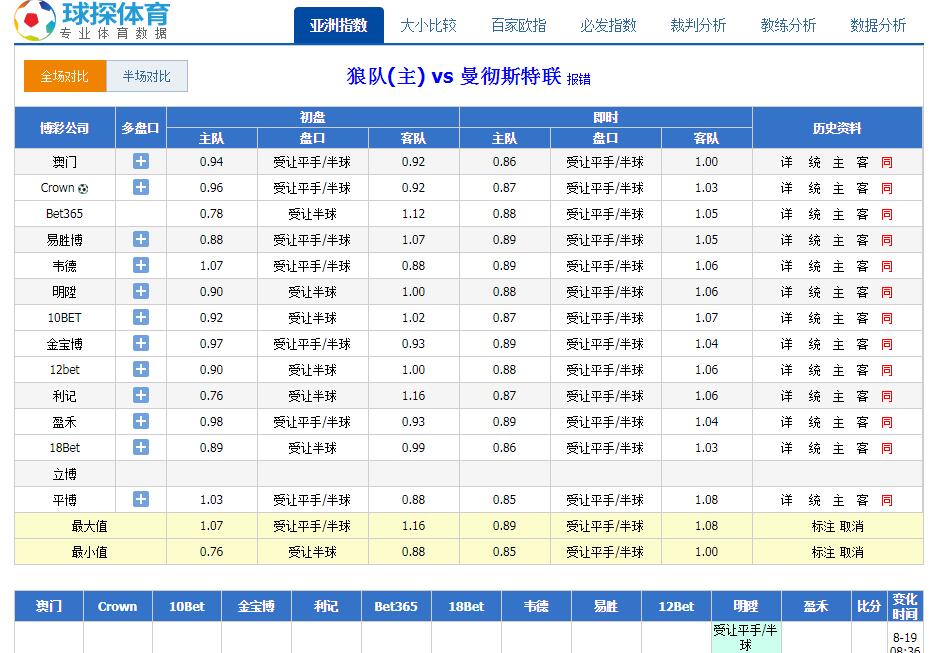Open the 教练分析 tab

click(x=788, y=25)
